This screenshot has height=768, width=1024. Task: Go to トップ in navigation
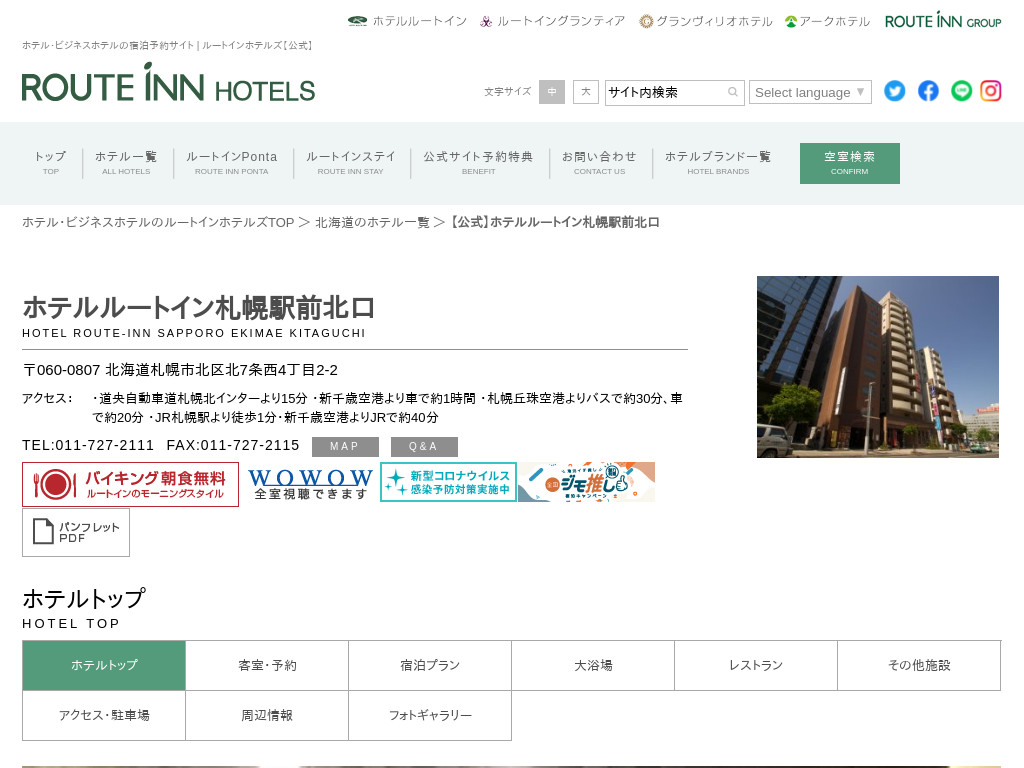click(50, 163)
